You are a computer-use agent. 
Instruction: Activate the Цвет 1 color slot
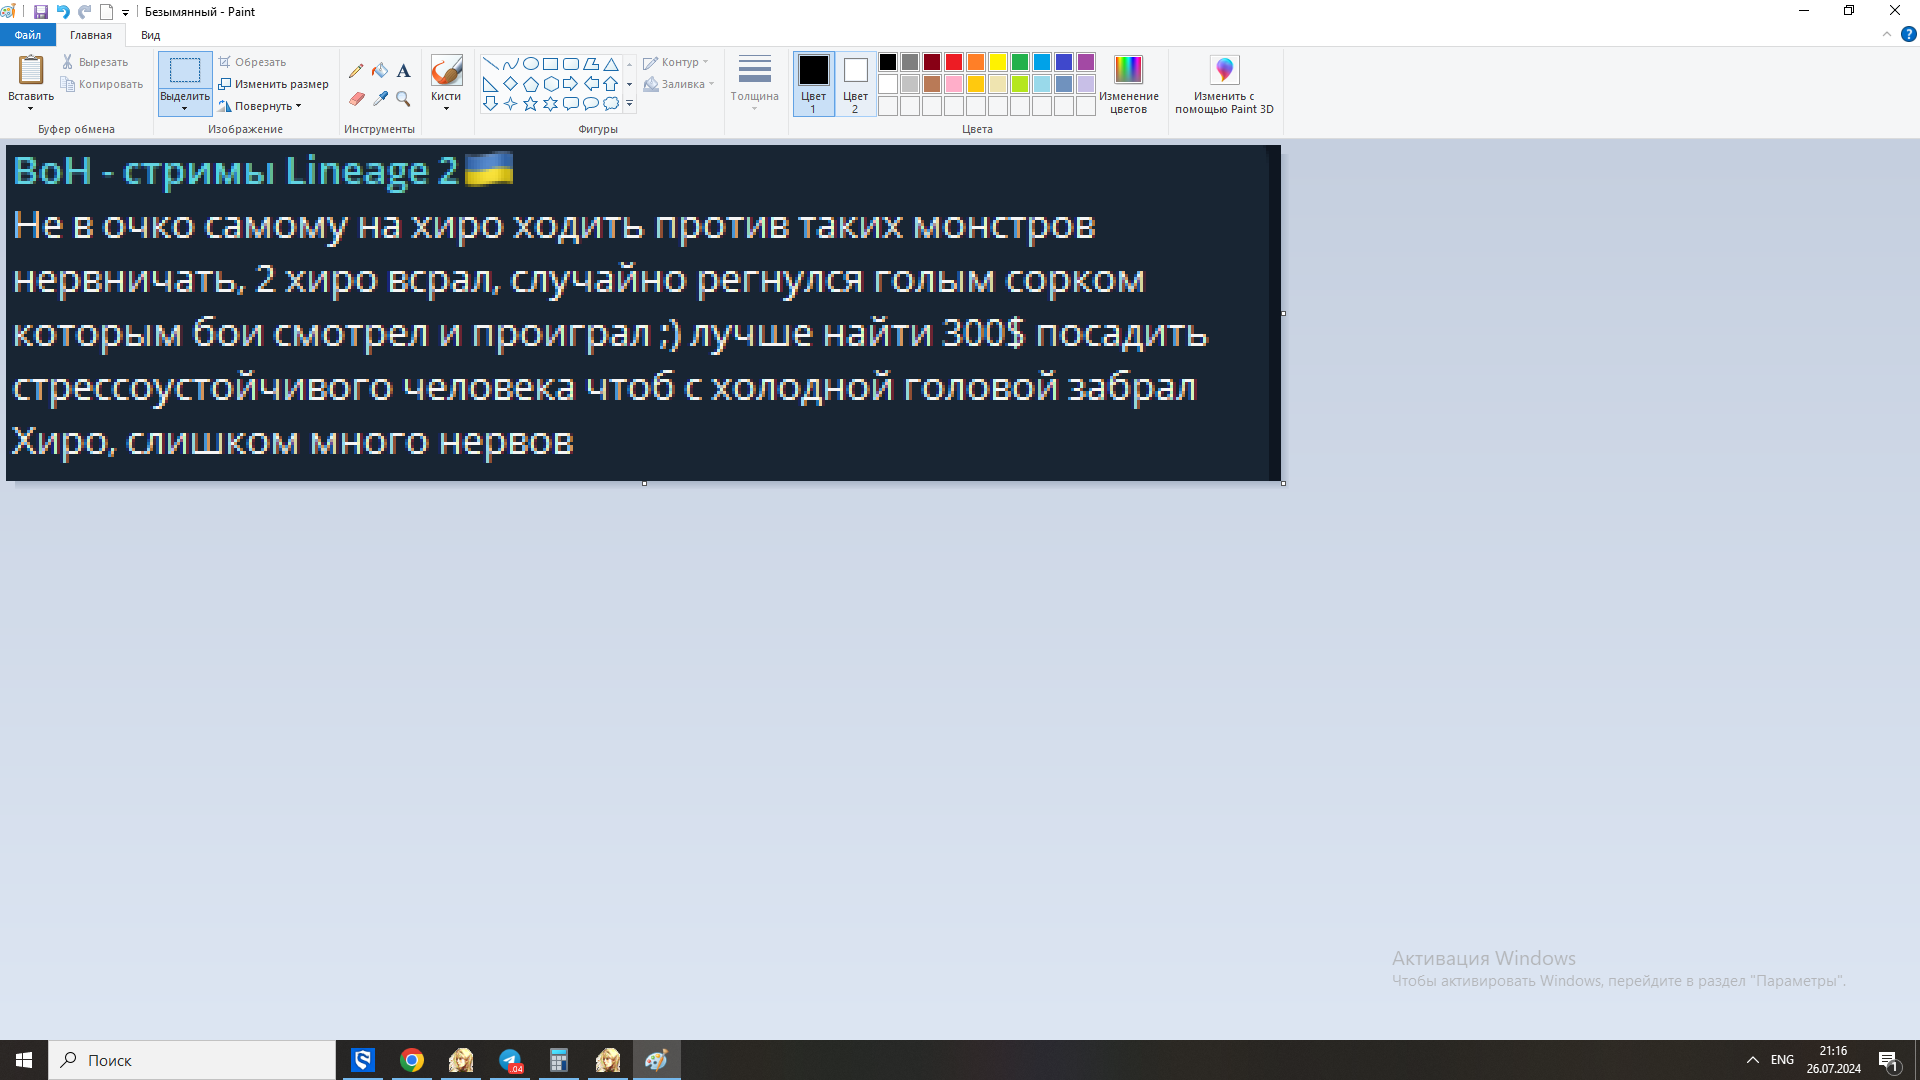tap(813, 84)
